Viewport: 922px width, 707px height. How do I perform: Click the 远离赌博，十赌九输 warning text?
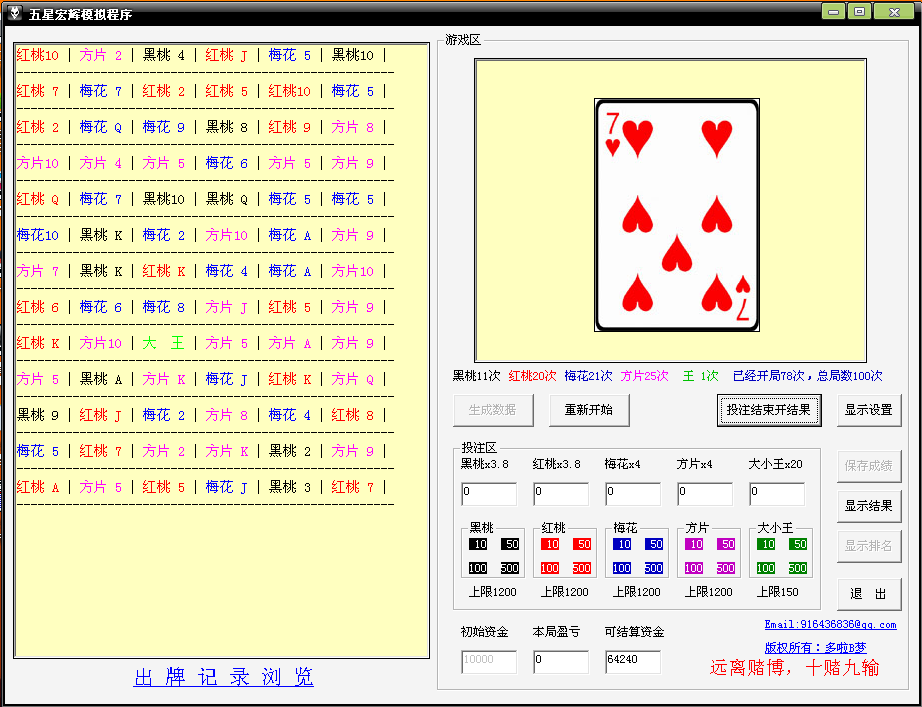[x=794, y=667]
